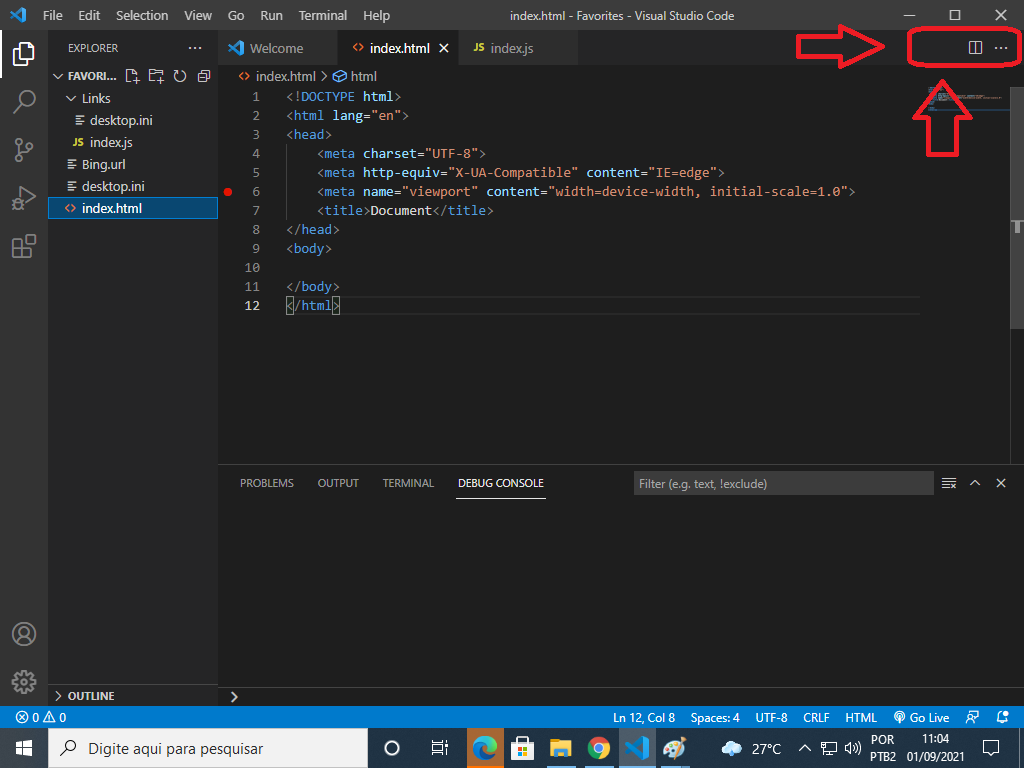Open the Explorer view in activity bar
This screenshot has height=768, width=1024.
pyautogui.click(x=24, y=54)
